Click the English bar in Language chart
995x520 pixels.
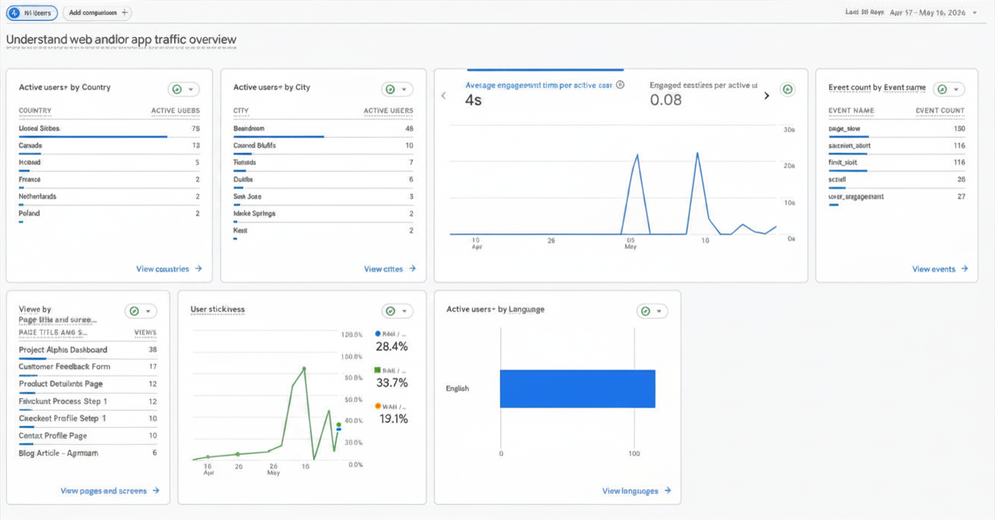(x=577, y=389)
